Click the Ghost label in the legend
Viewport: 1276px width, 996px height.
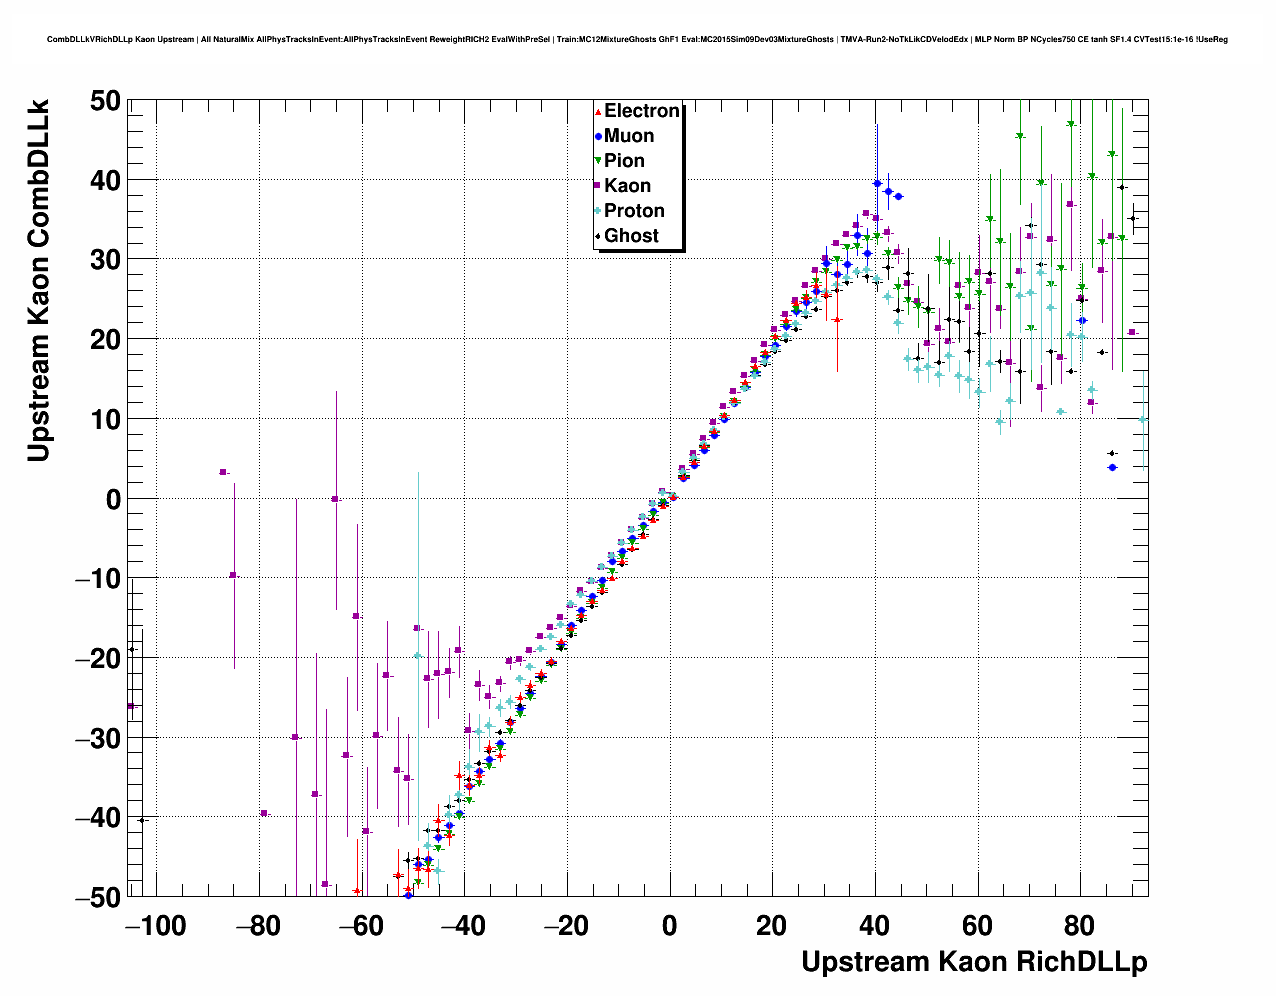click(631, 236)
